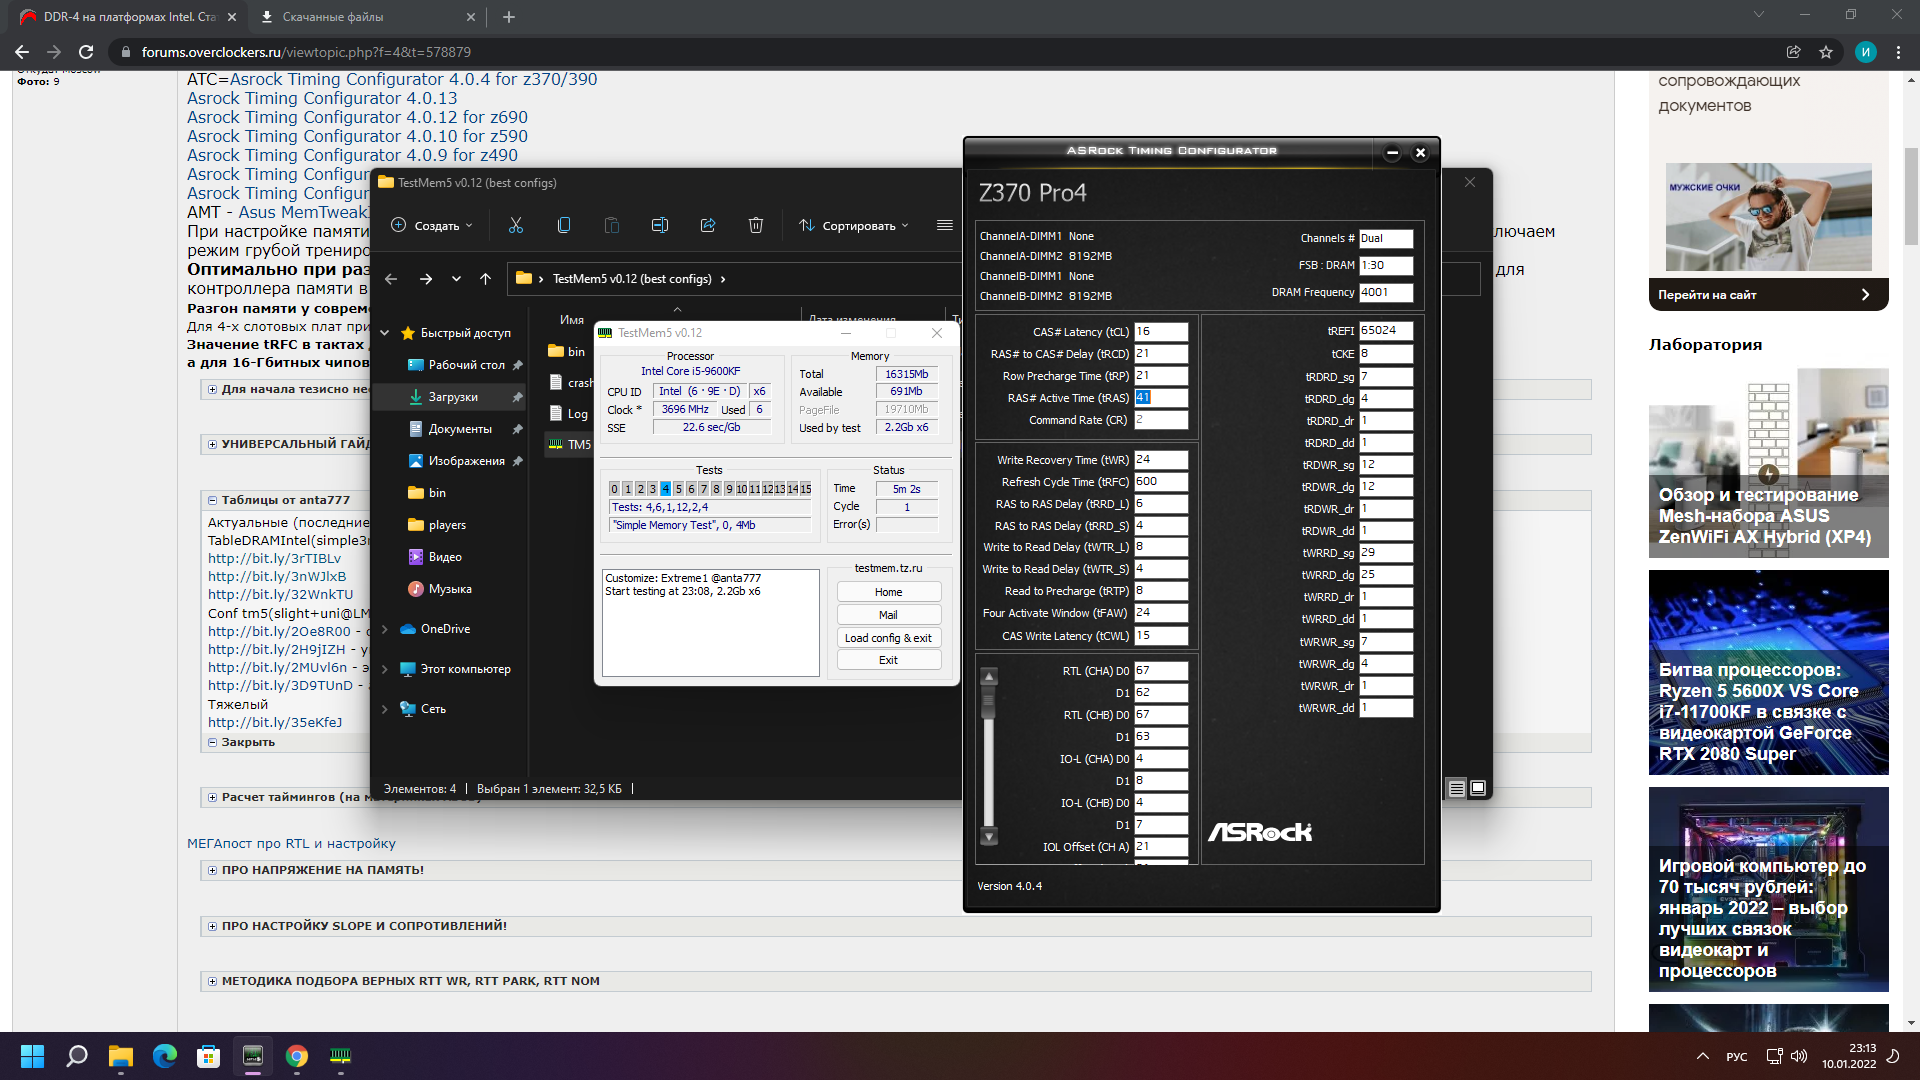
Task: Click the Cut scissors icon in Explorer toolbar
Action: click(x=516, y=226)
